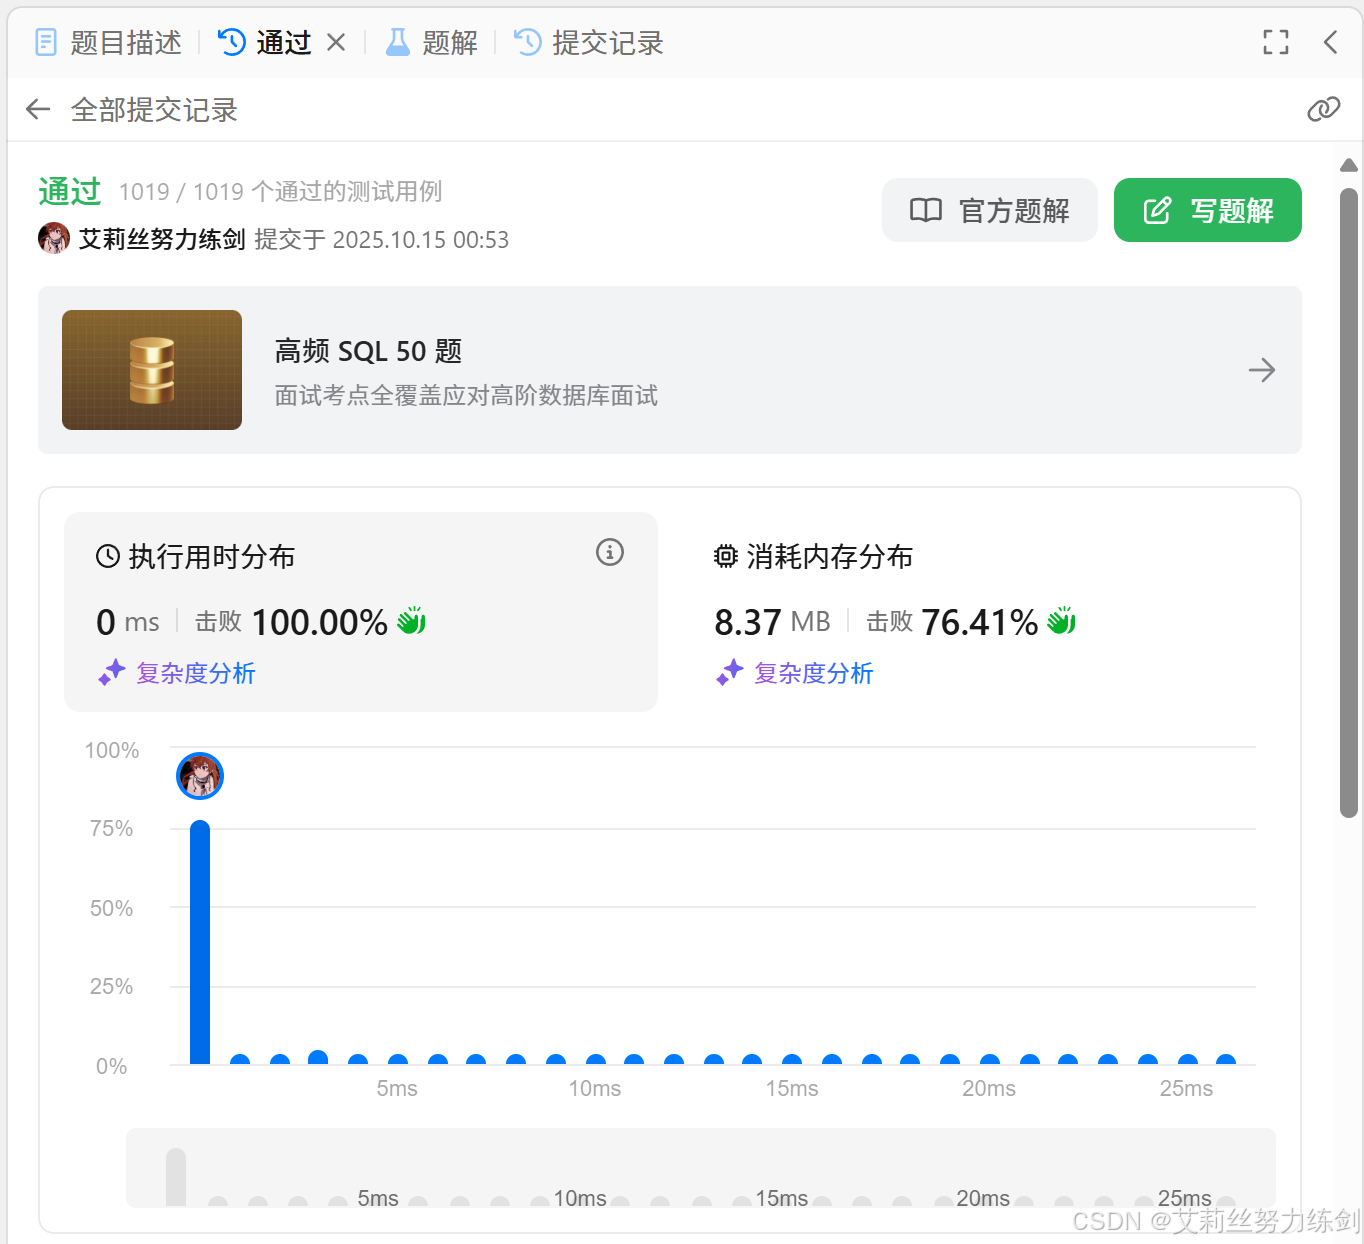Image resolution: width=1364 pixels, height=1244 pixels.
Task: Open the 提交记录 tab
Action: click(x=588, y=43)
